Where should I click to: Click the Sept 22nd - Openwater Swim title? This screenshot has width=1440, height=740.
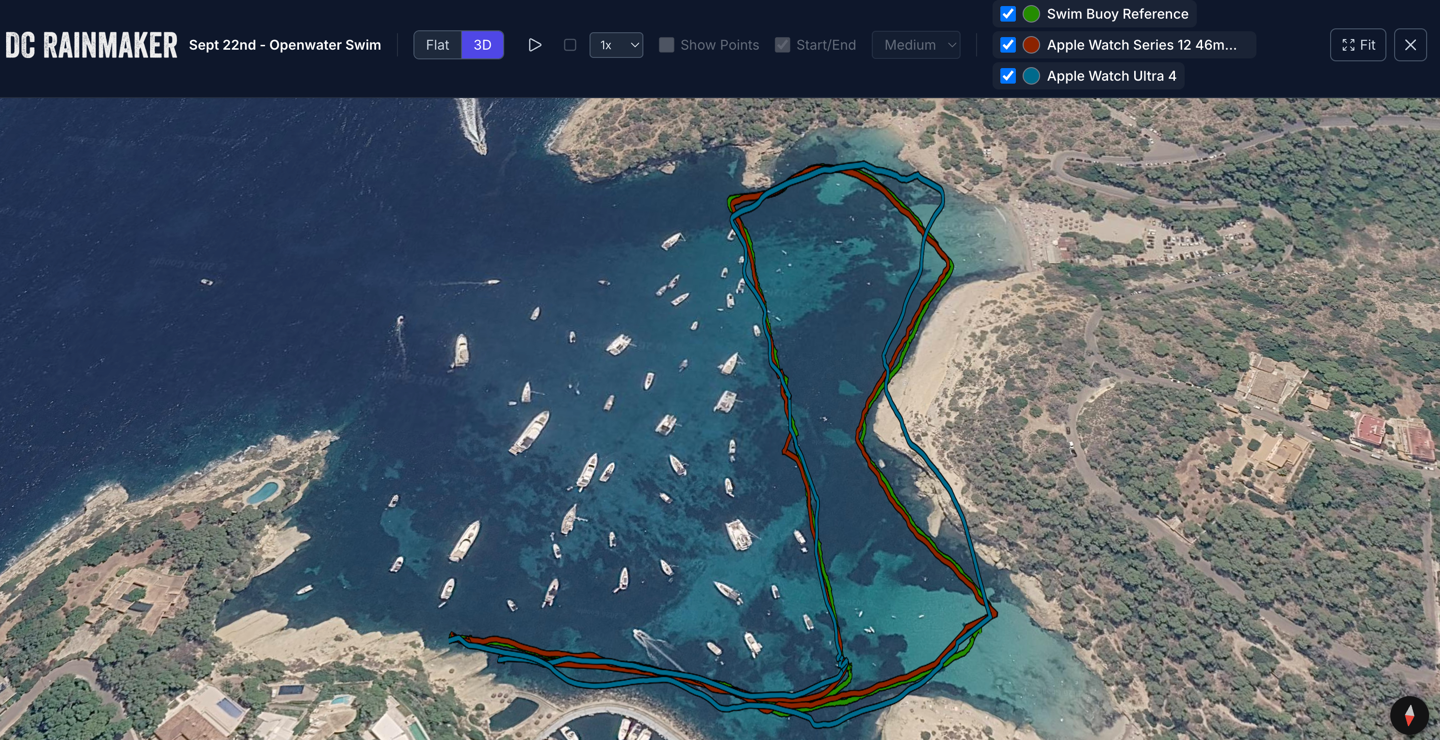[x=285, y=45]
